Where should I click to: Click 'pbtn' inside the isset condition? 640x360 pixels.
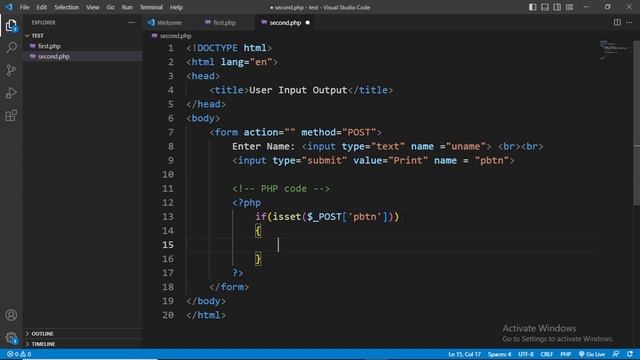(x=364, y=217)
